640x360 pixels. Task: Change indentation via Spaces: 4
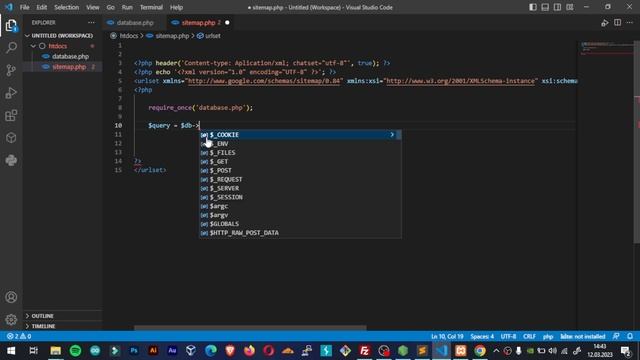482,336
